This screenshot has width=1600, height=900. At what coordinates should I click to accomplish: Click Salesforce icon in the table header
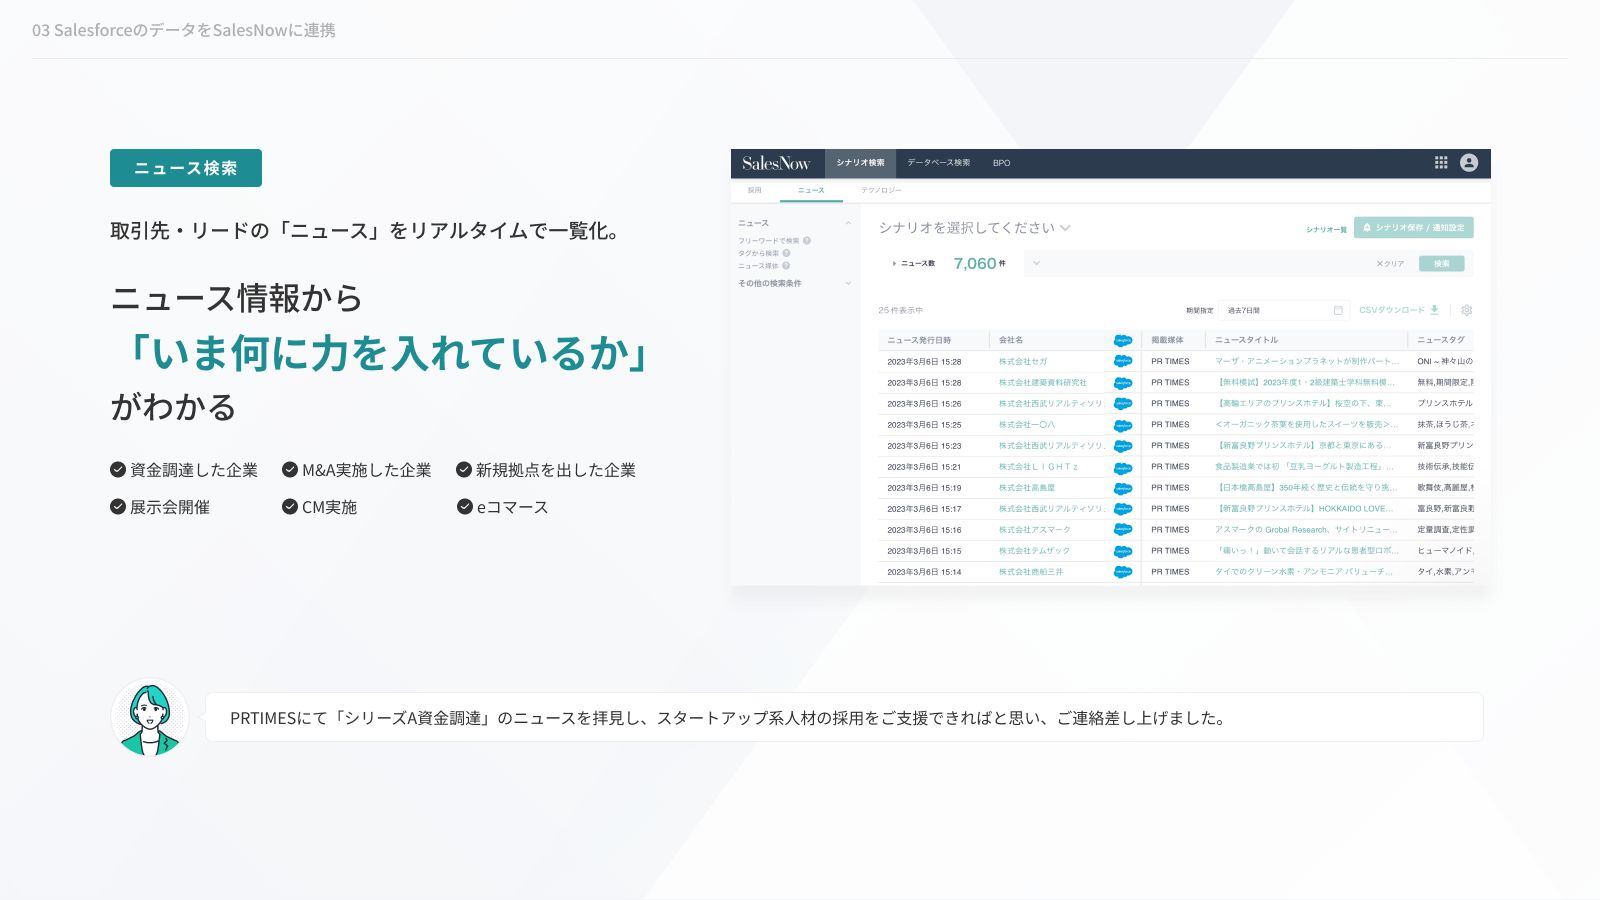tap(1123, 341)
